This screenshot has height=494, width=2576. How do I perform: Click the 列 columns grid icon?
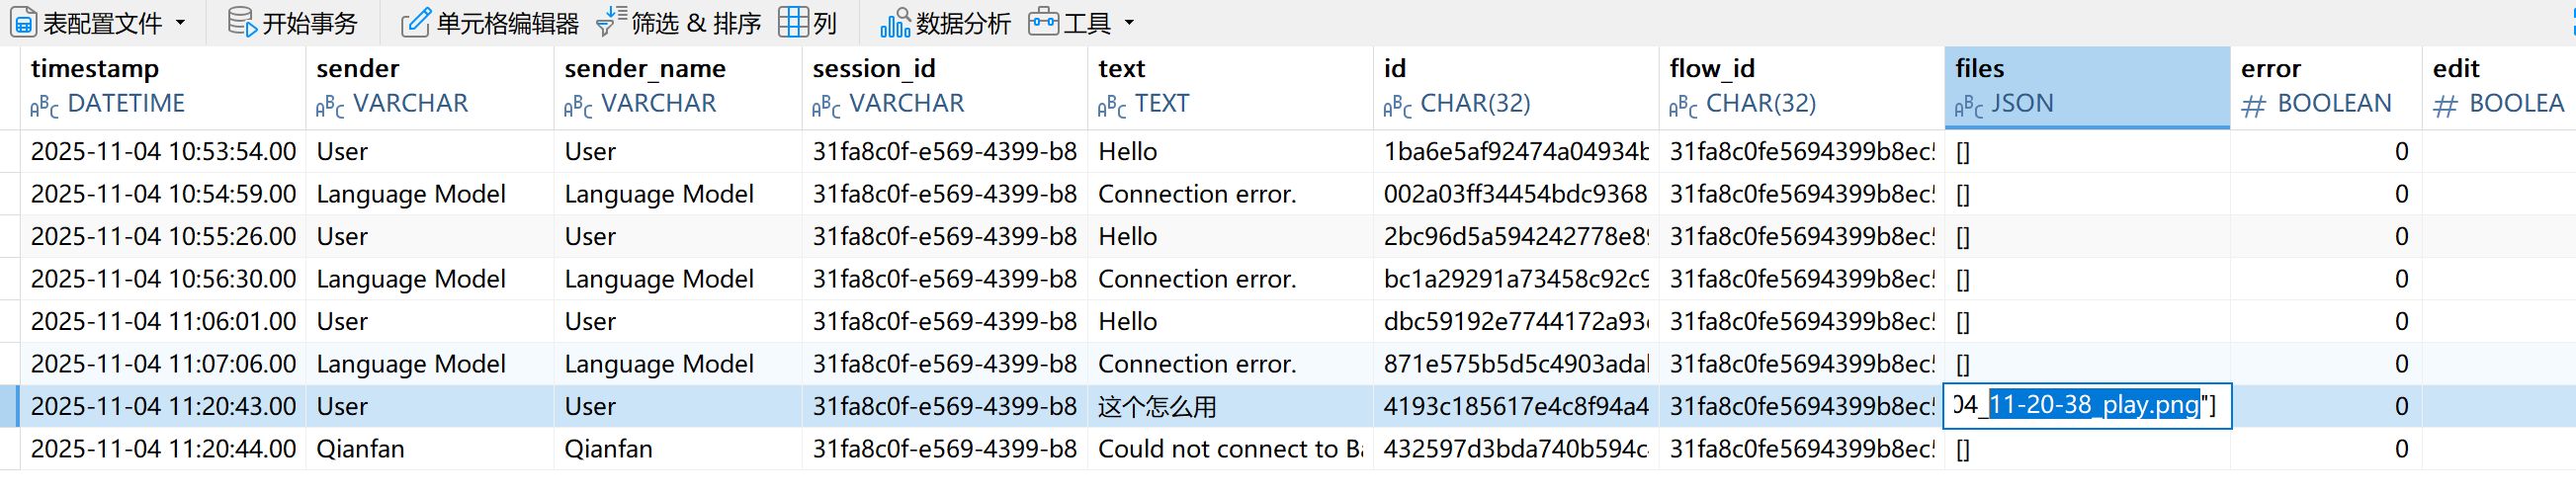click(793, 22)
